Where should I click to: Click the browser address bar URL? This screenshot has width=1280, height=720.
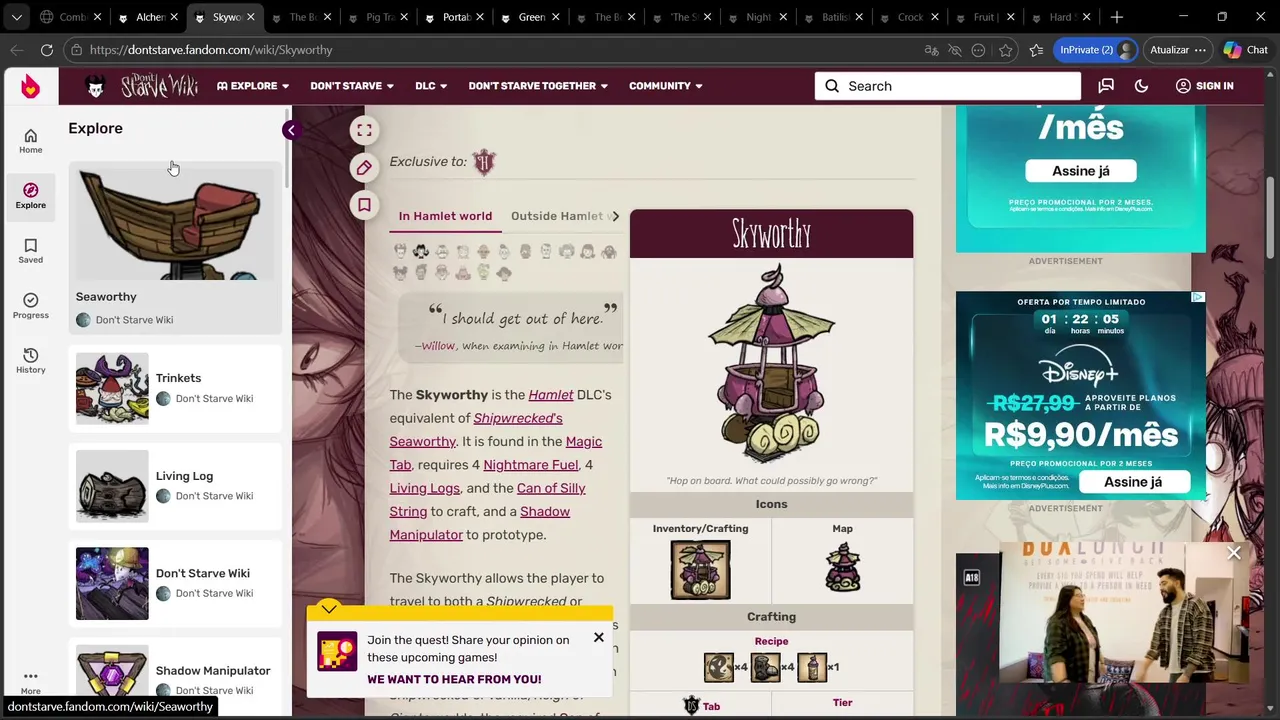(x=211, y=50)
